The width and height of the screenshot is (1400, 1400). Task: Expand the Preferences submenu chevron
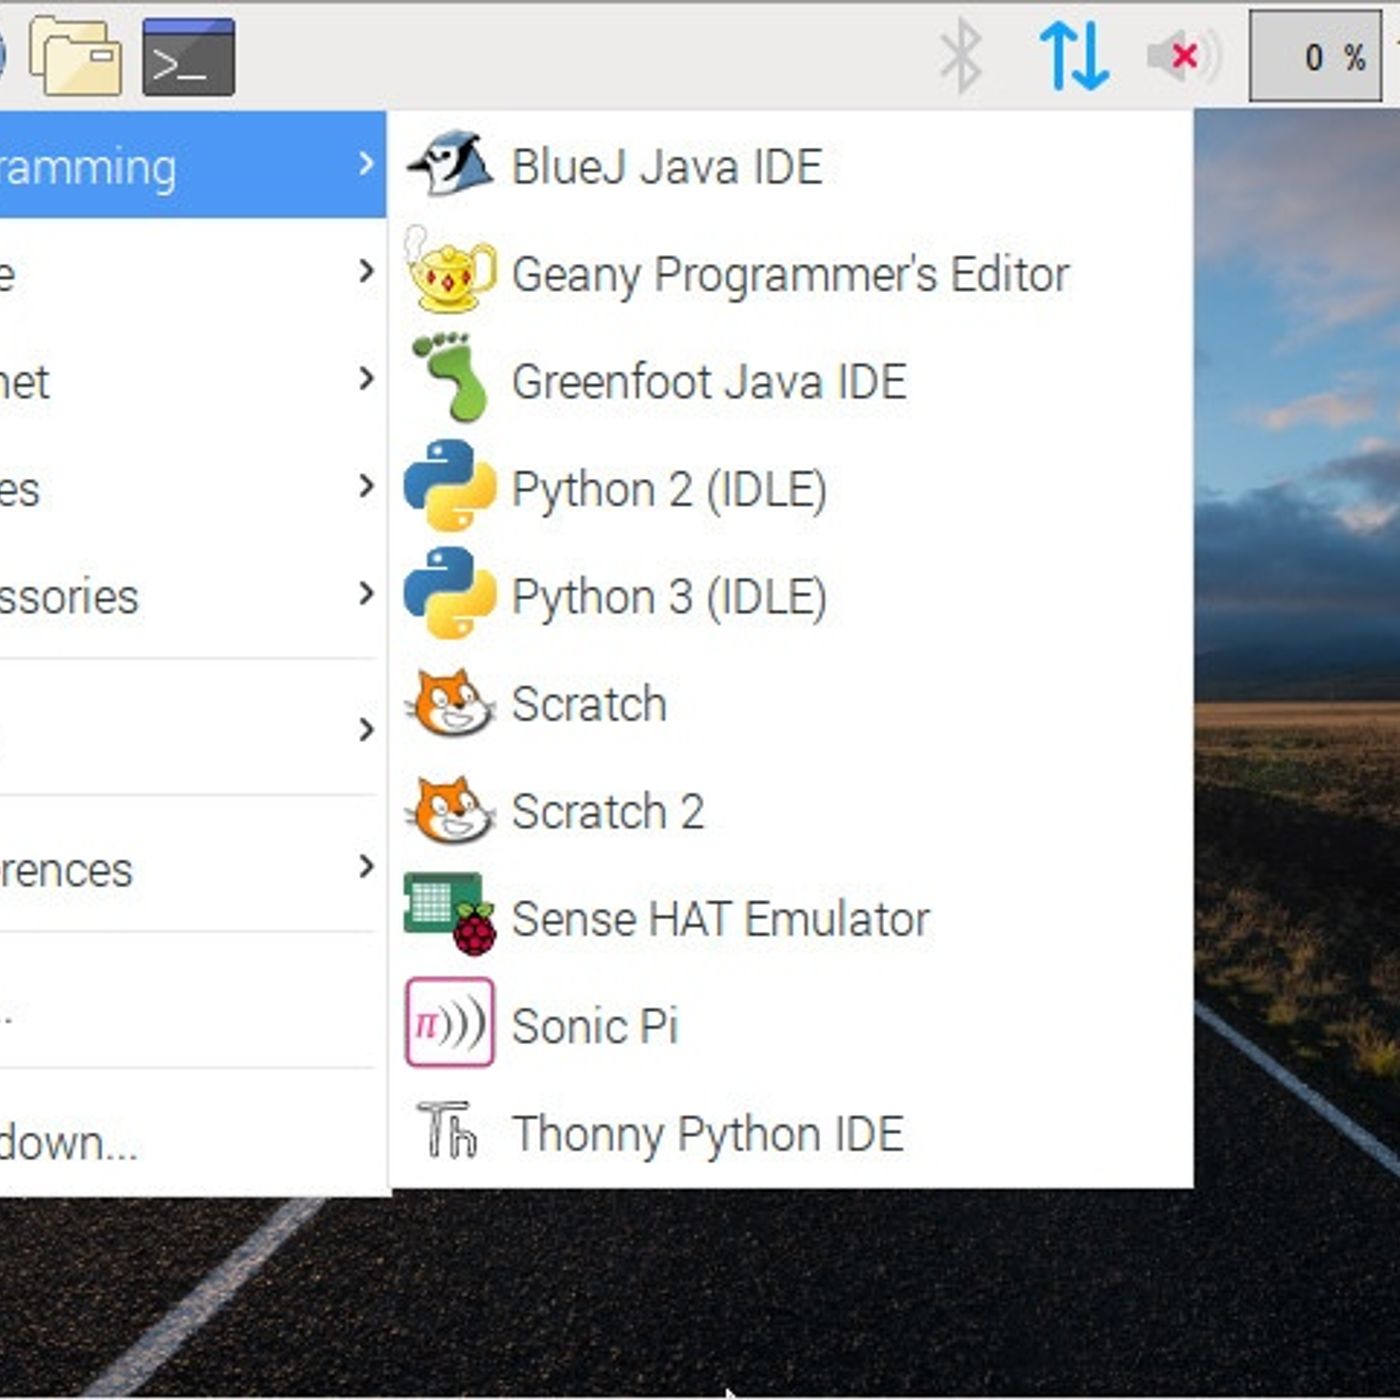pos(366,866)
